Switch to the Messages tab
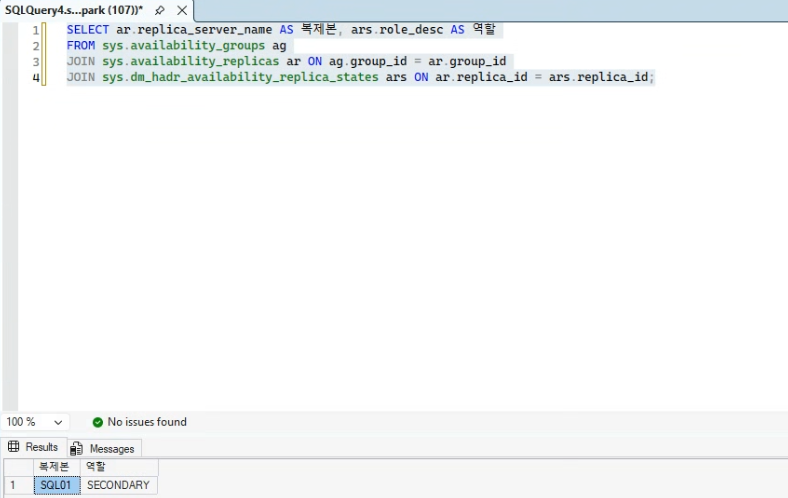Viewport: 788px width, 498px height. [x=104, y=448]
